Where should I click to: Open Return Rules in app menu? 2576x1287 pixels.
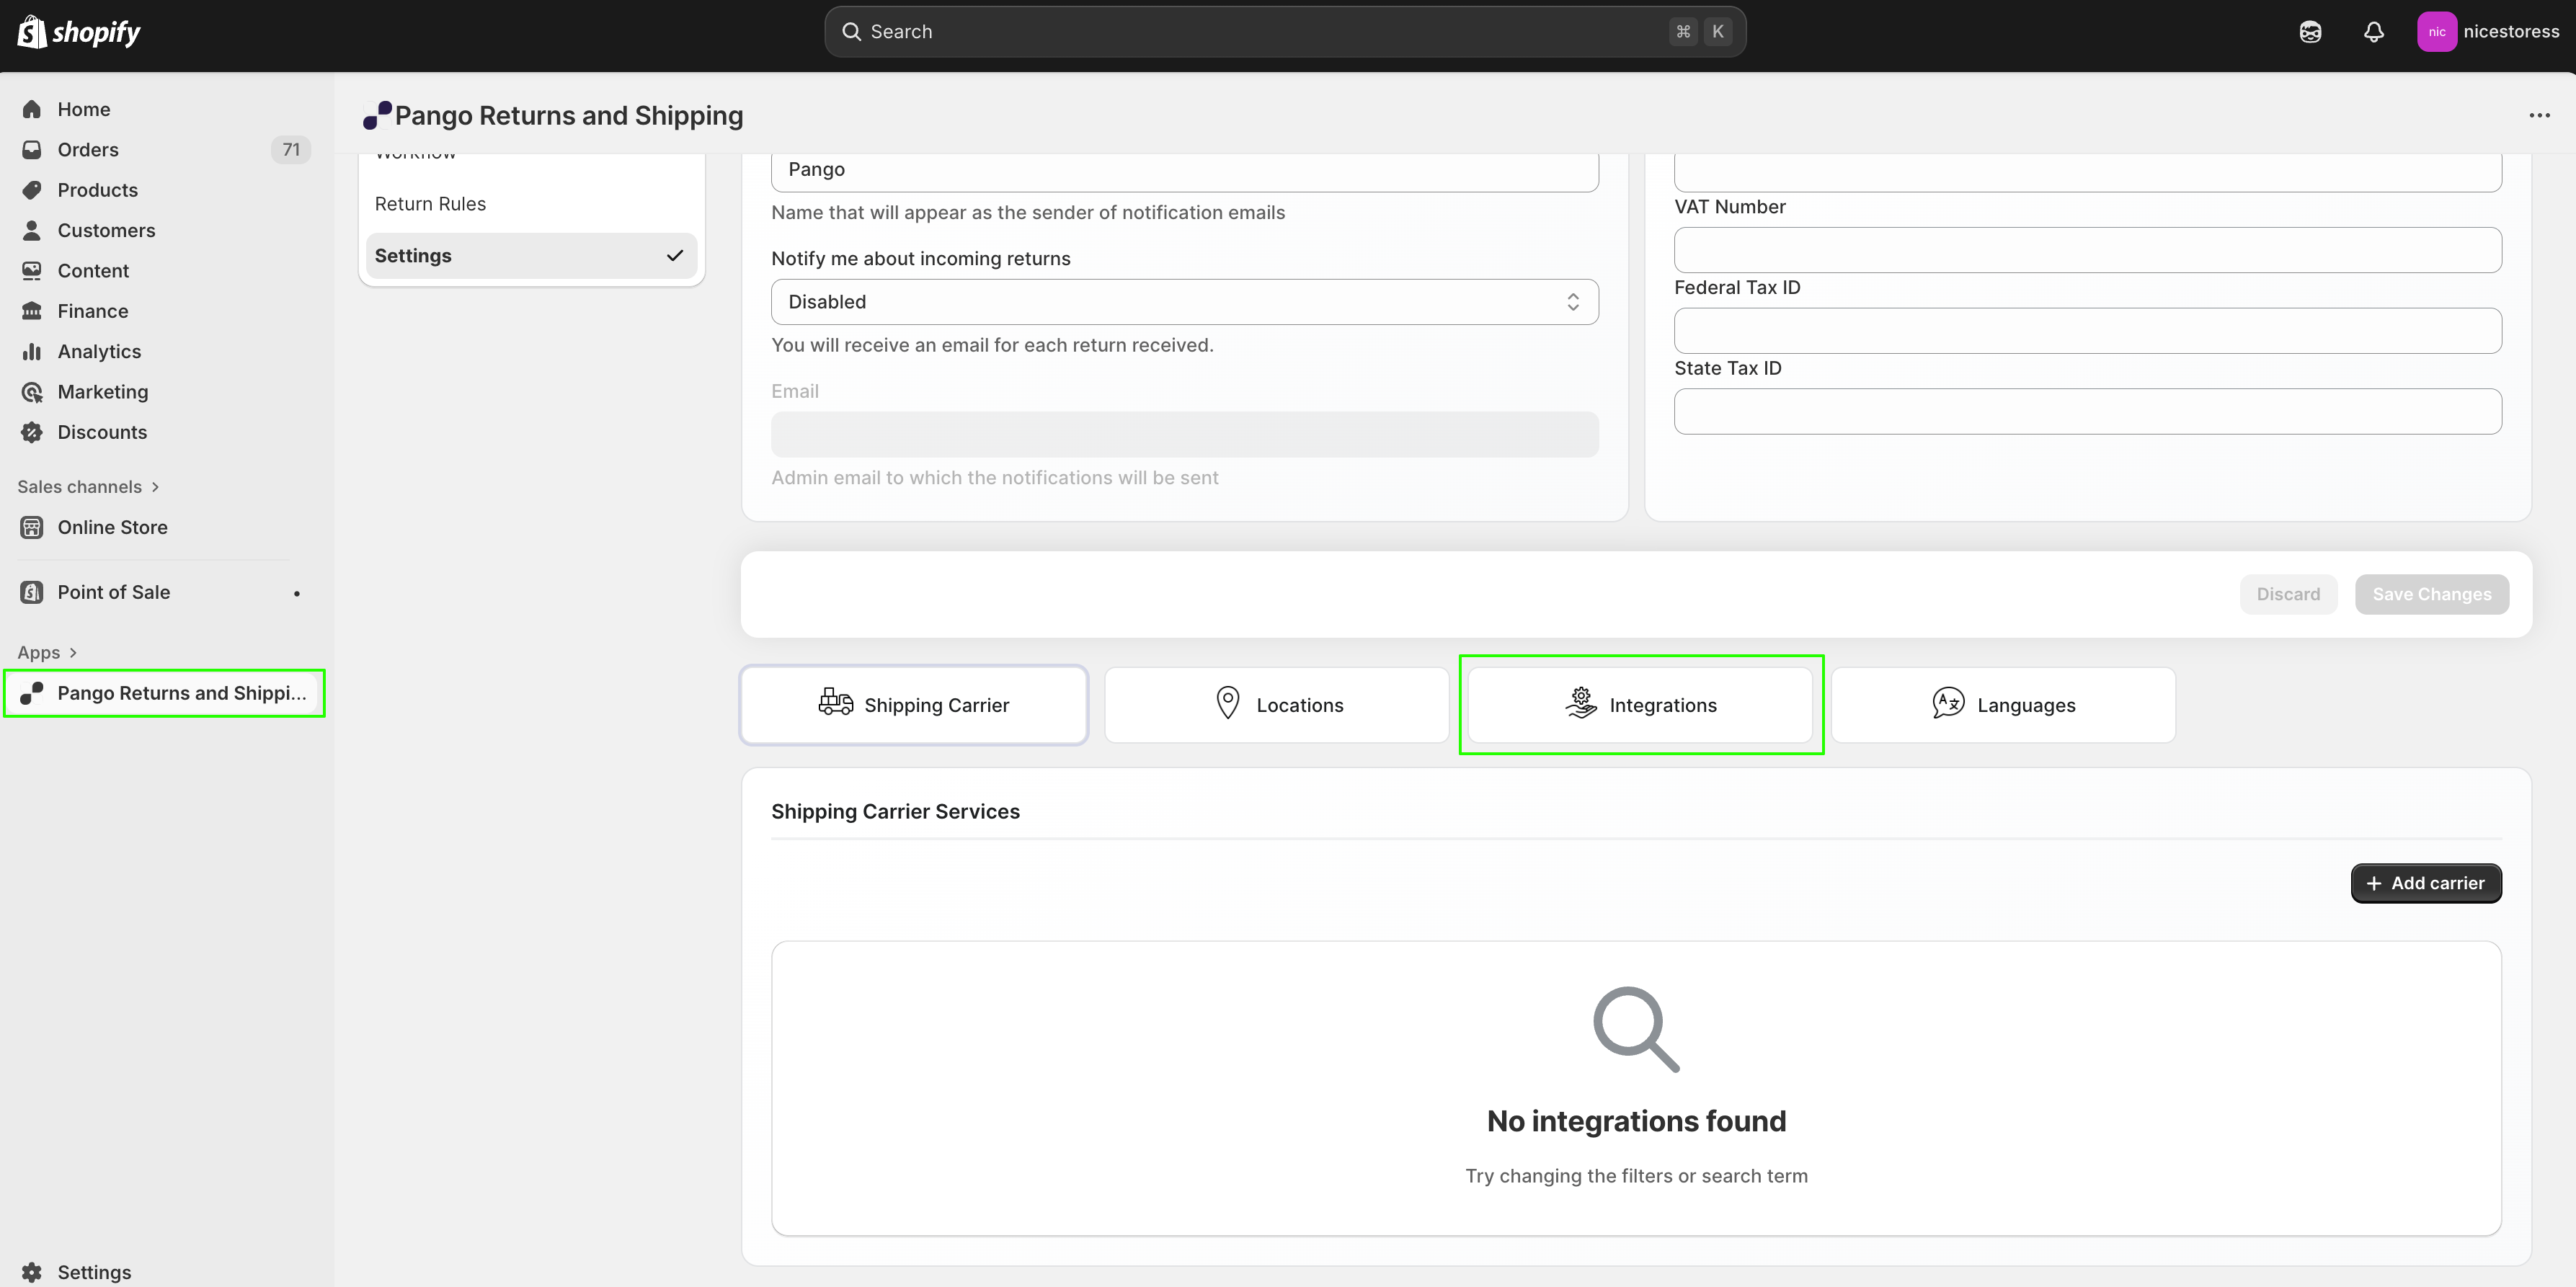click(430, 204)
